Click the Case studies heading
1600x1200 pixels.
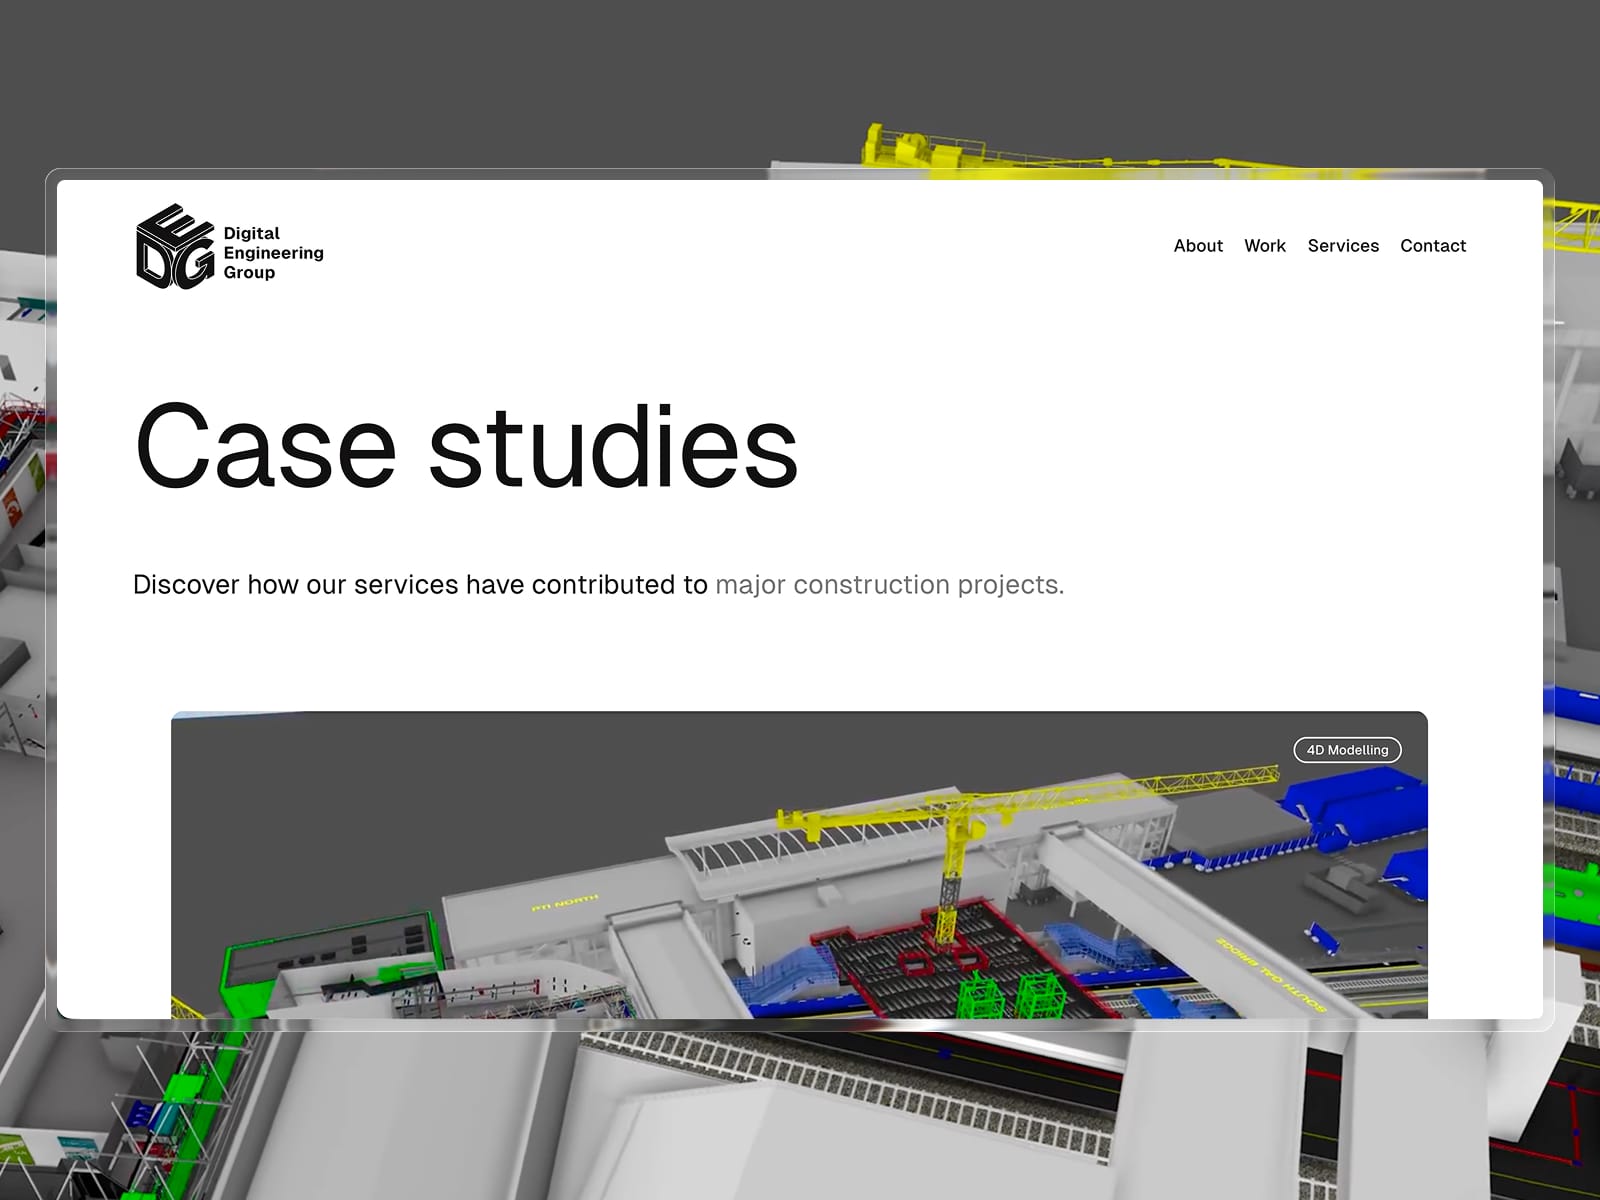[x=466, y=446]
